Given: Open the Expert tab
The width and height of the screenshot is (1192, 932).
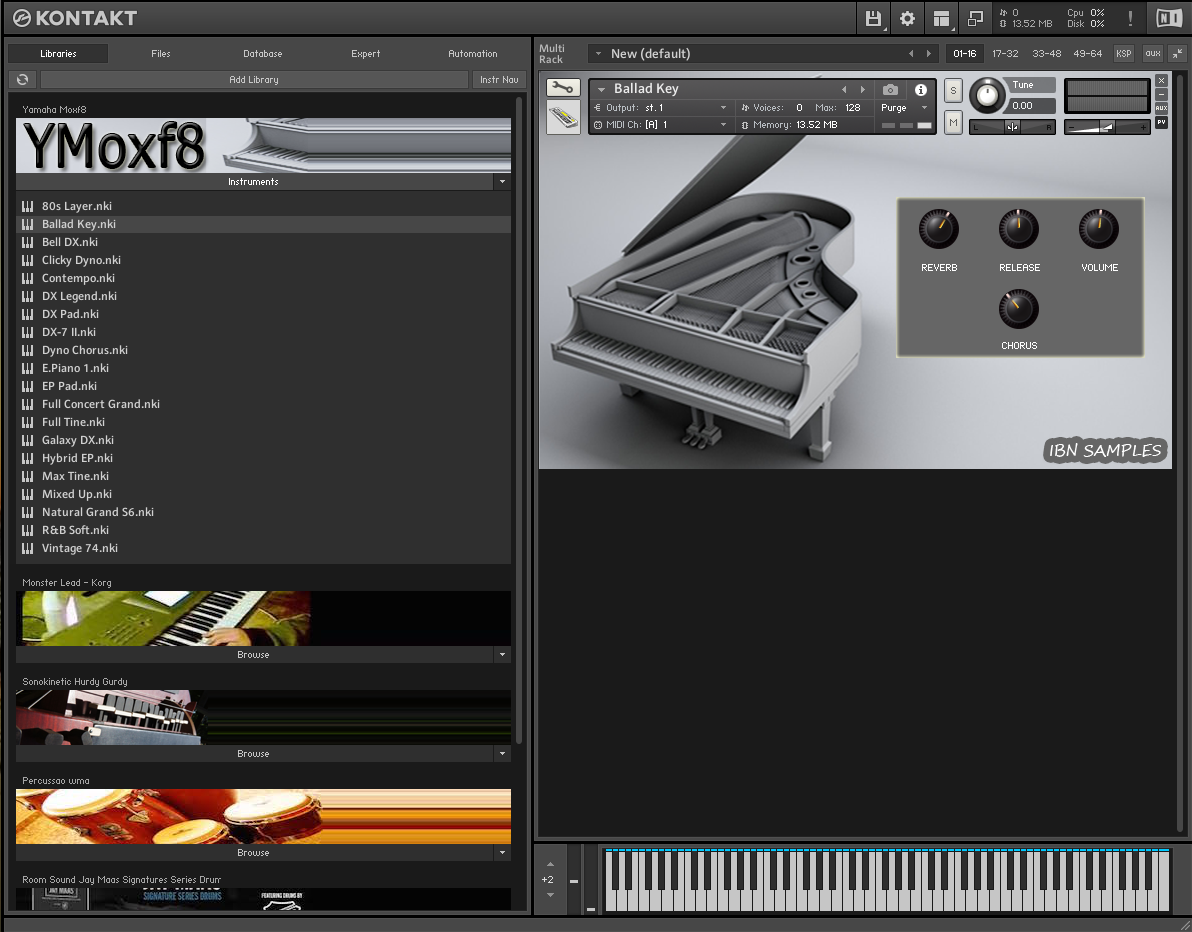Looking at the screenshot, I should (366, 54).
